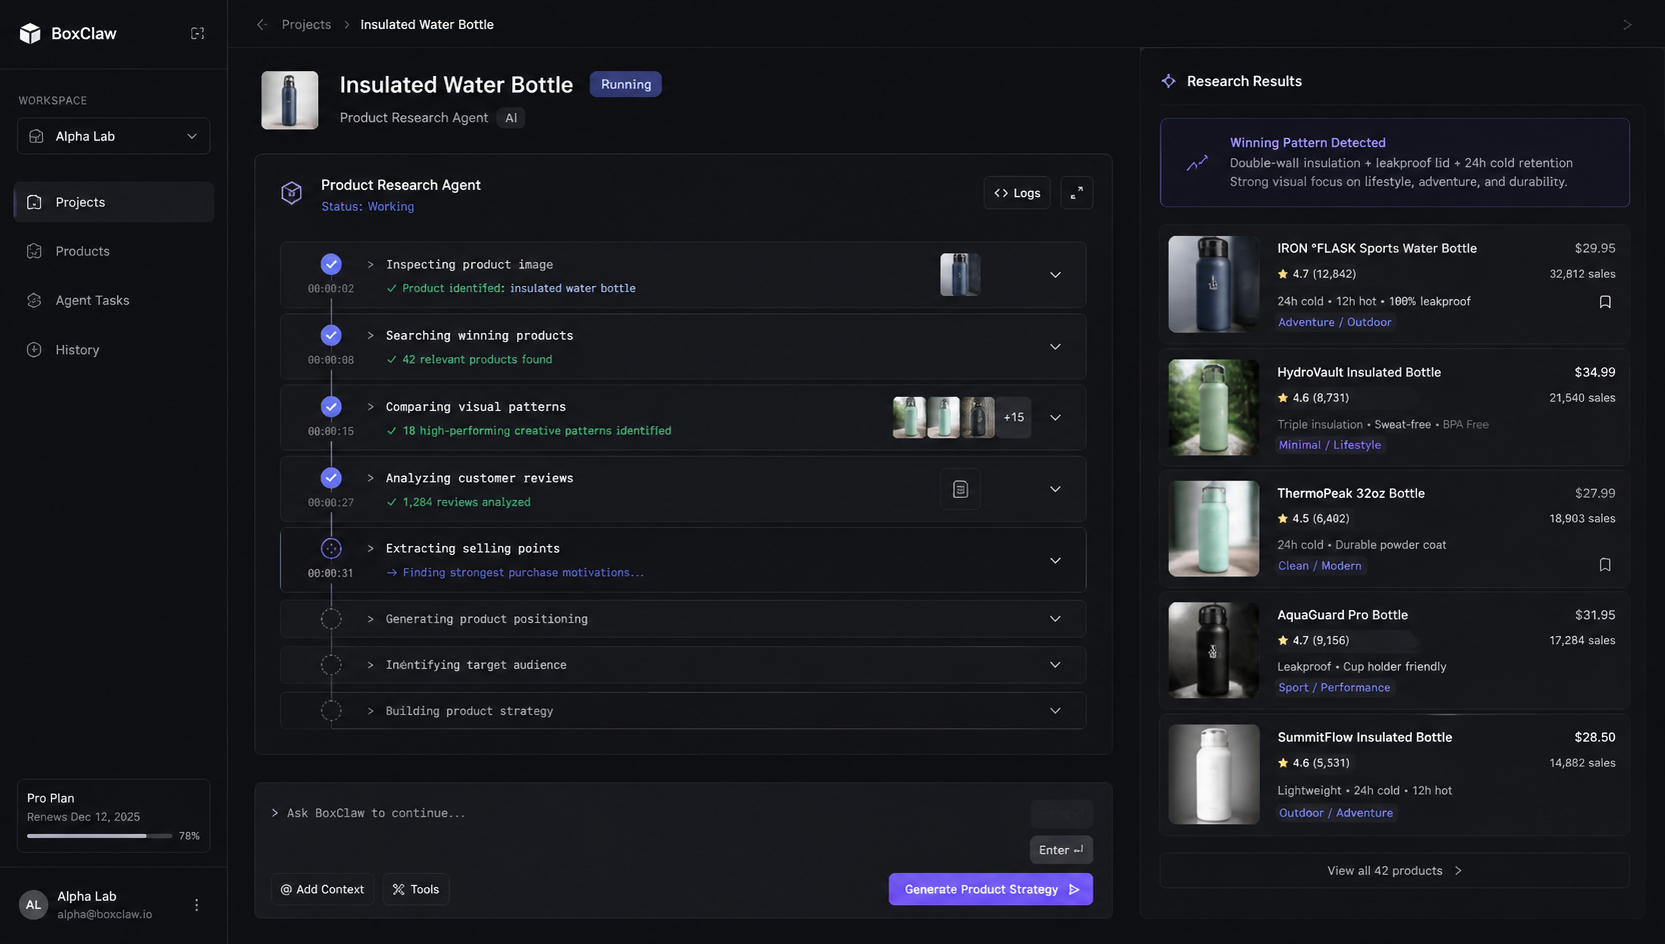
Task: Click the Products icon in sidebar
Action: click(35, 251)
